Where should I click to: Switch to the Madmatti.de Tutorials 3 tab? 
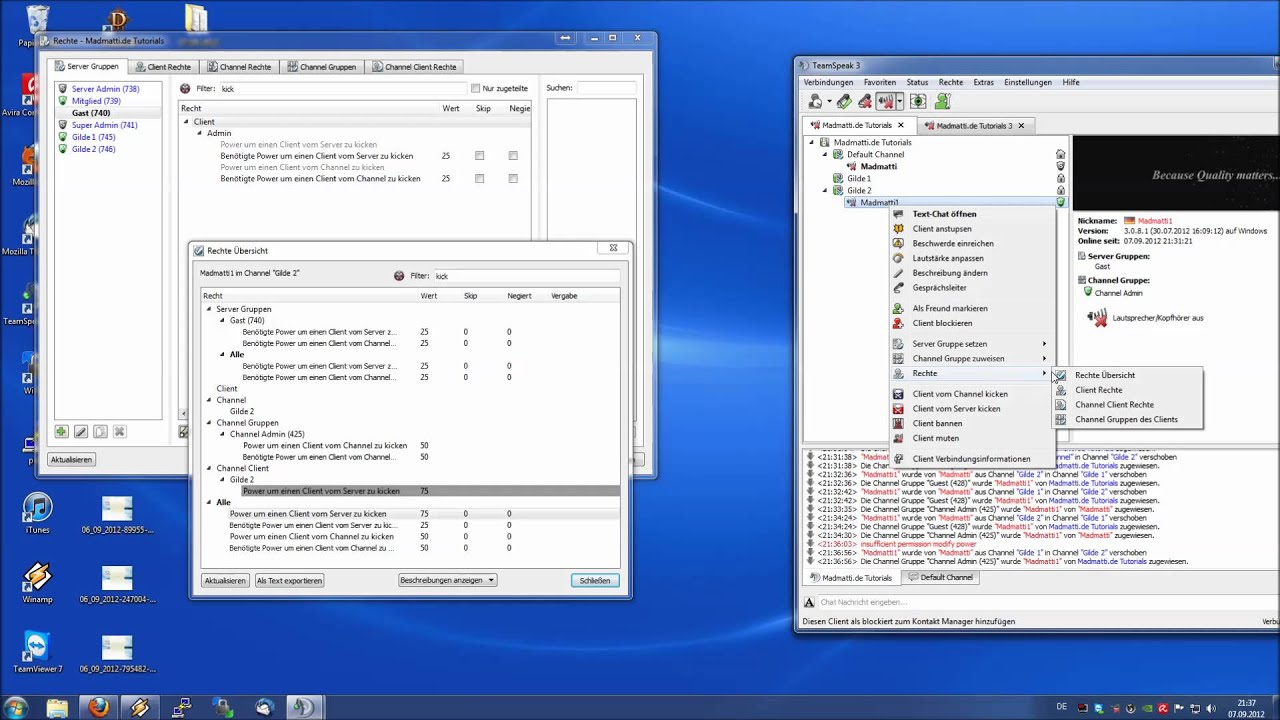click(974, 126)
